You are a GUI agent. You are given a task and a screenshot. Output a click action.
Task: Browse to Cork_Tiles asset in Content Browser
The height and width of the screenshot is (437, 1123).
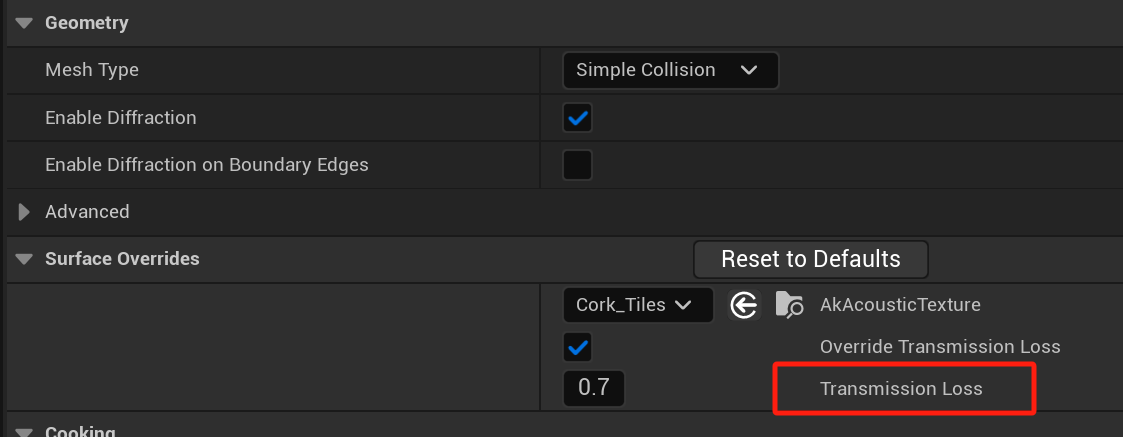coord(789,305)
